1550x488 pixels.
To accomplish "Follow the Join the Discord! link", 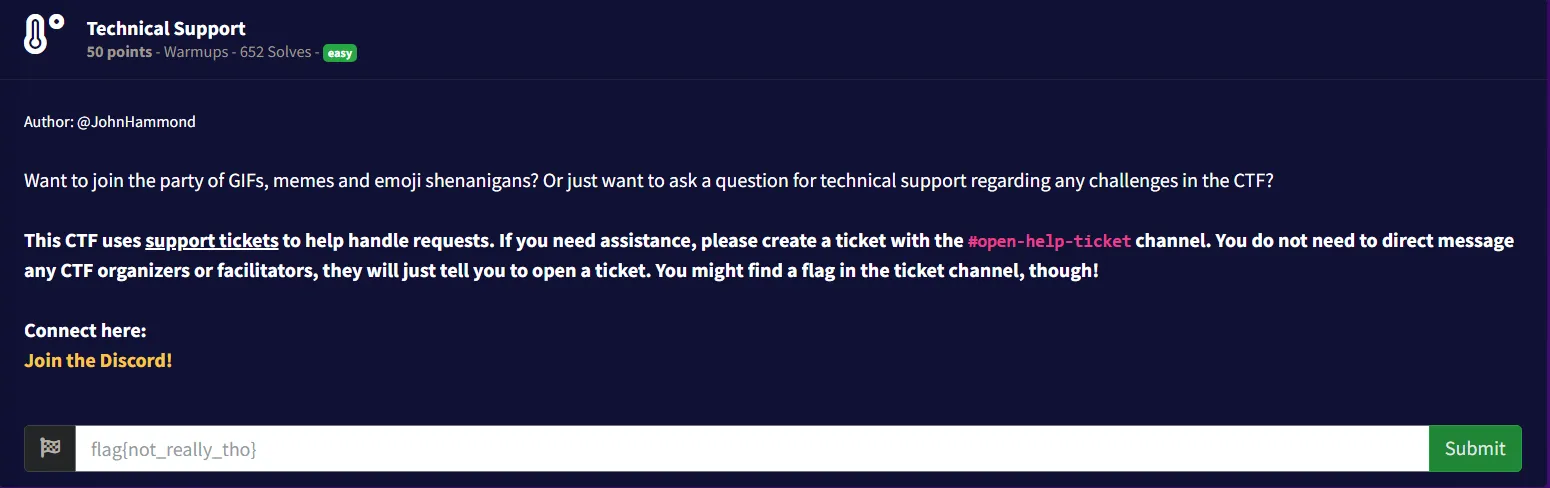I will pos(98,360).
